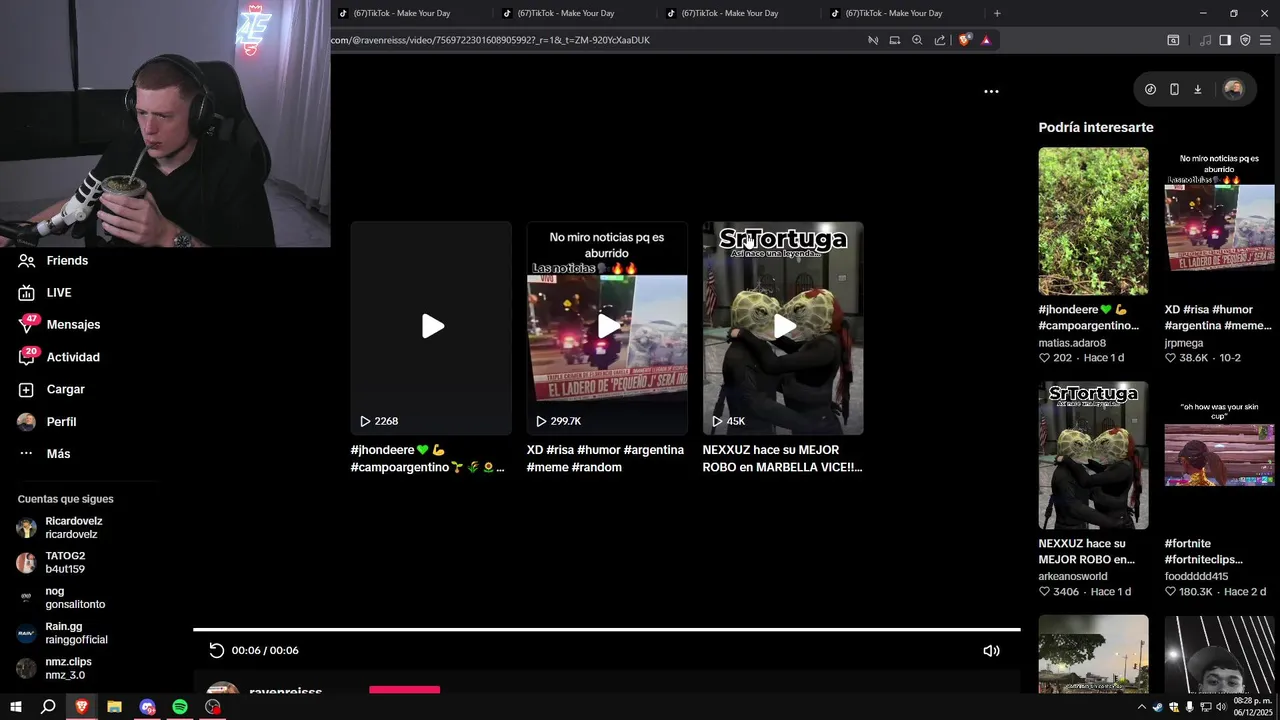Click the "Podría interesarte" heading

[1095, 127]
